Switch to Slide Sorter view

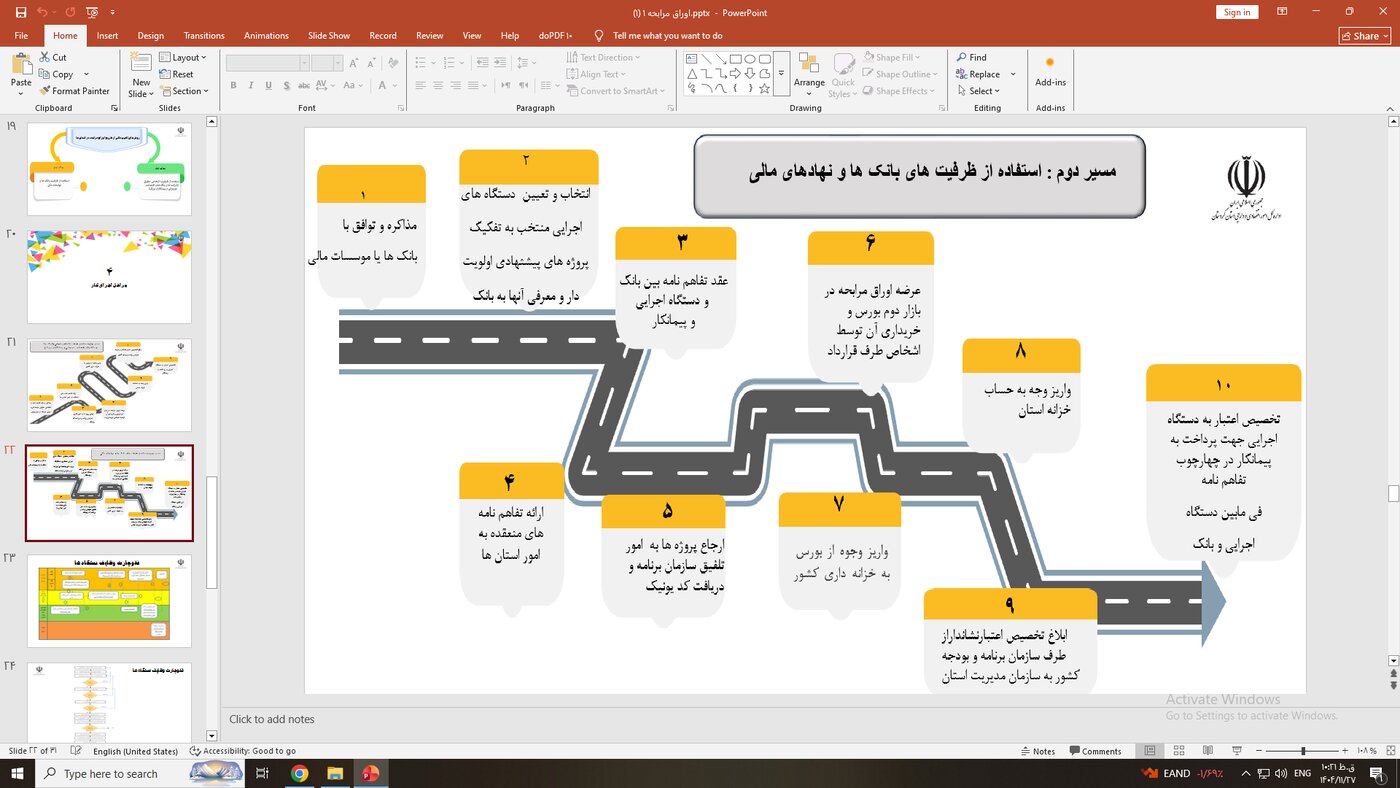point(1178,751)
